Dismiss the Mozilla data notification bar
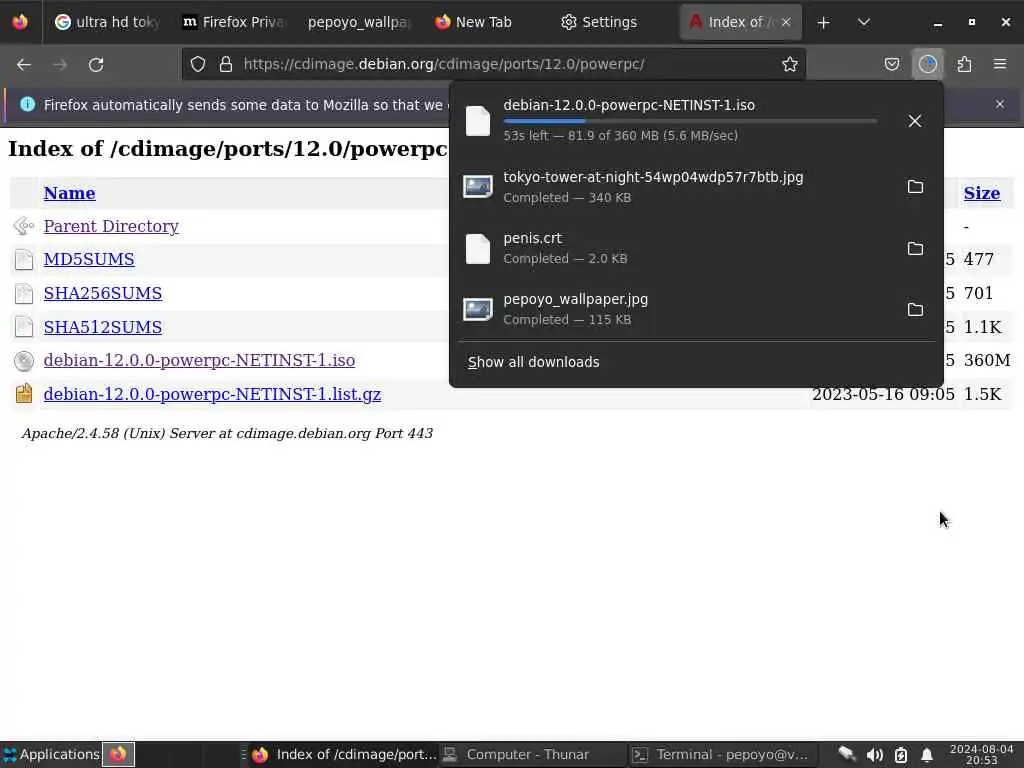The width and height of the screenshot is (1024, 768). coord(999,104)
